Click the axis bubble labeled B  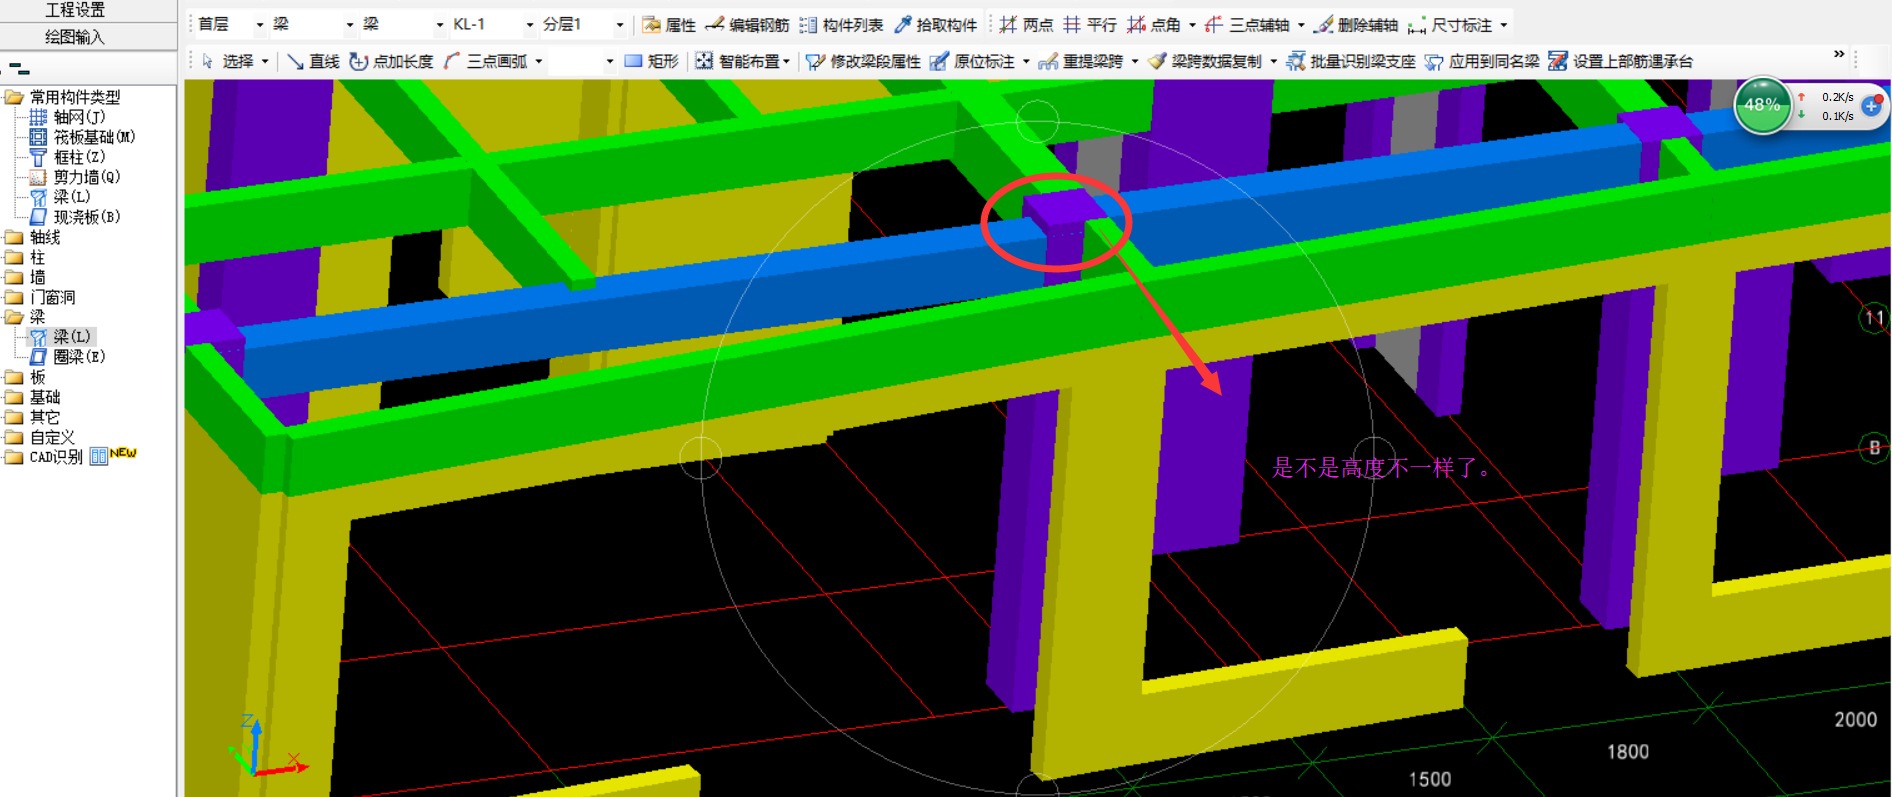coord(1874,448)
